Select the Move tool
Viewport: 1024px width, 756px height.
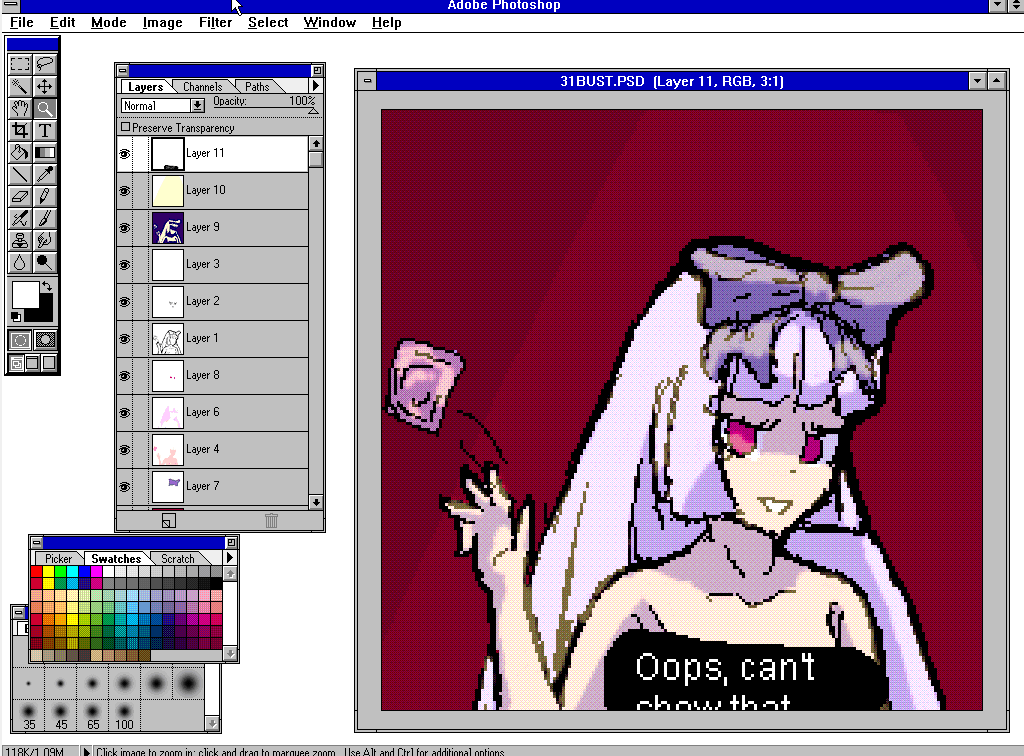[44, 86]
